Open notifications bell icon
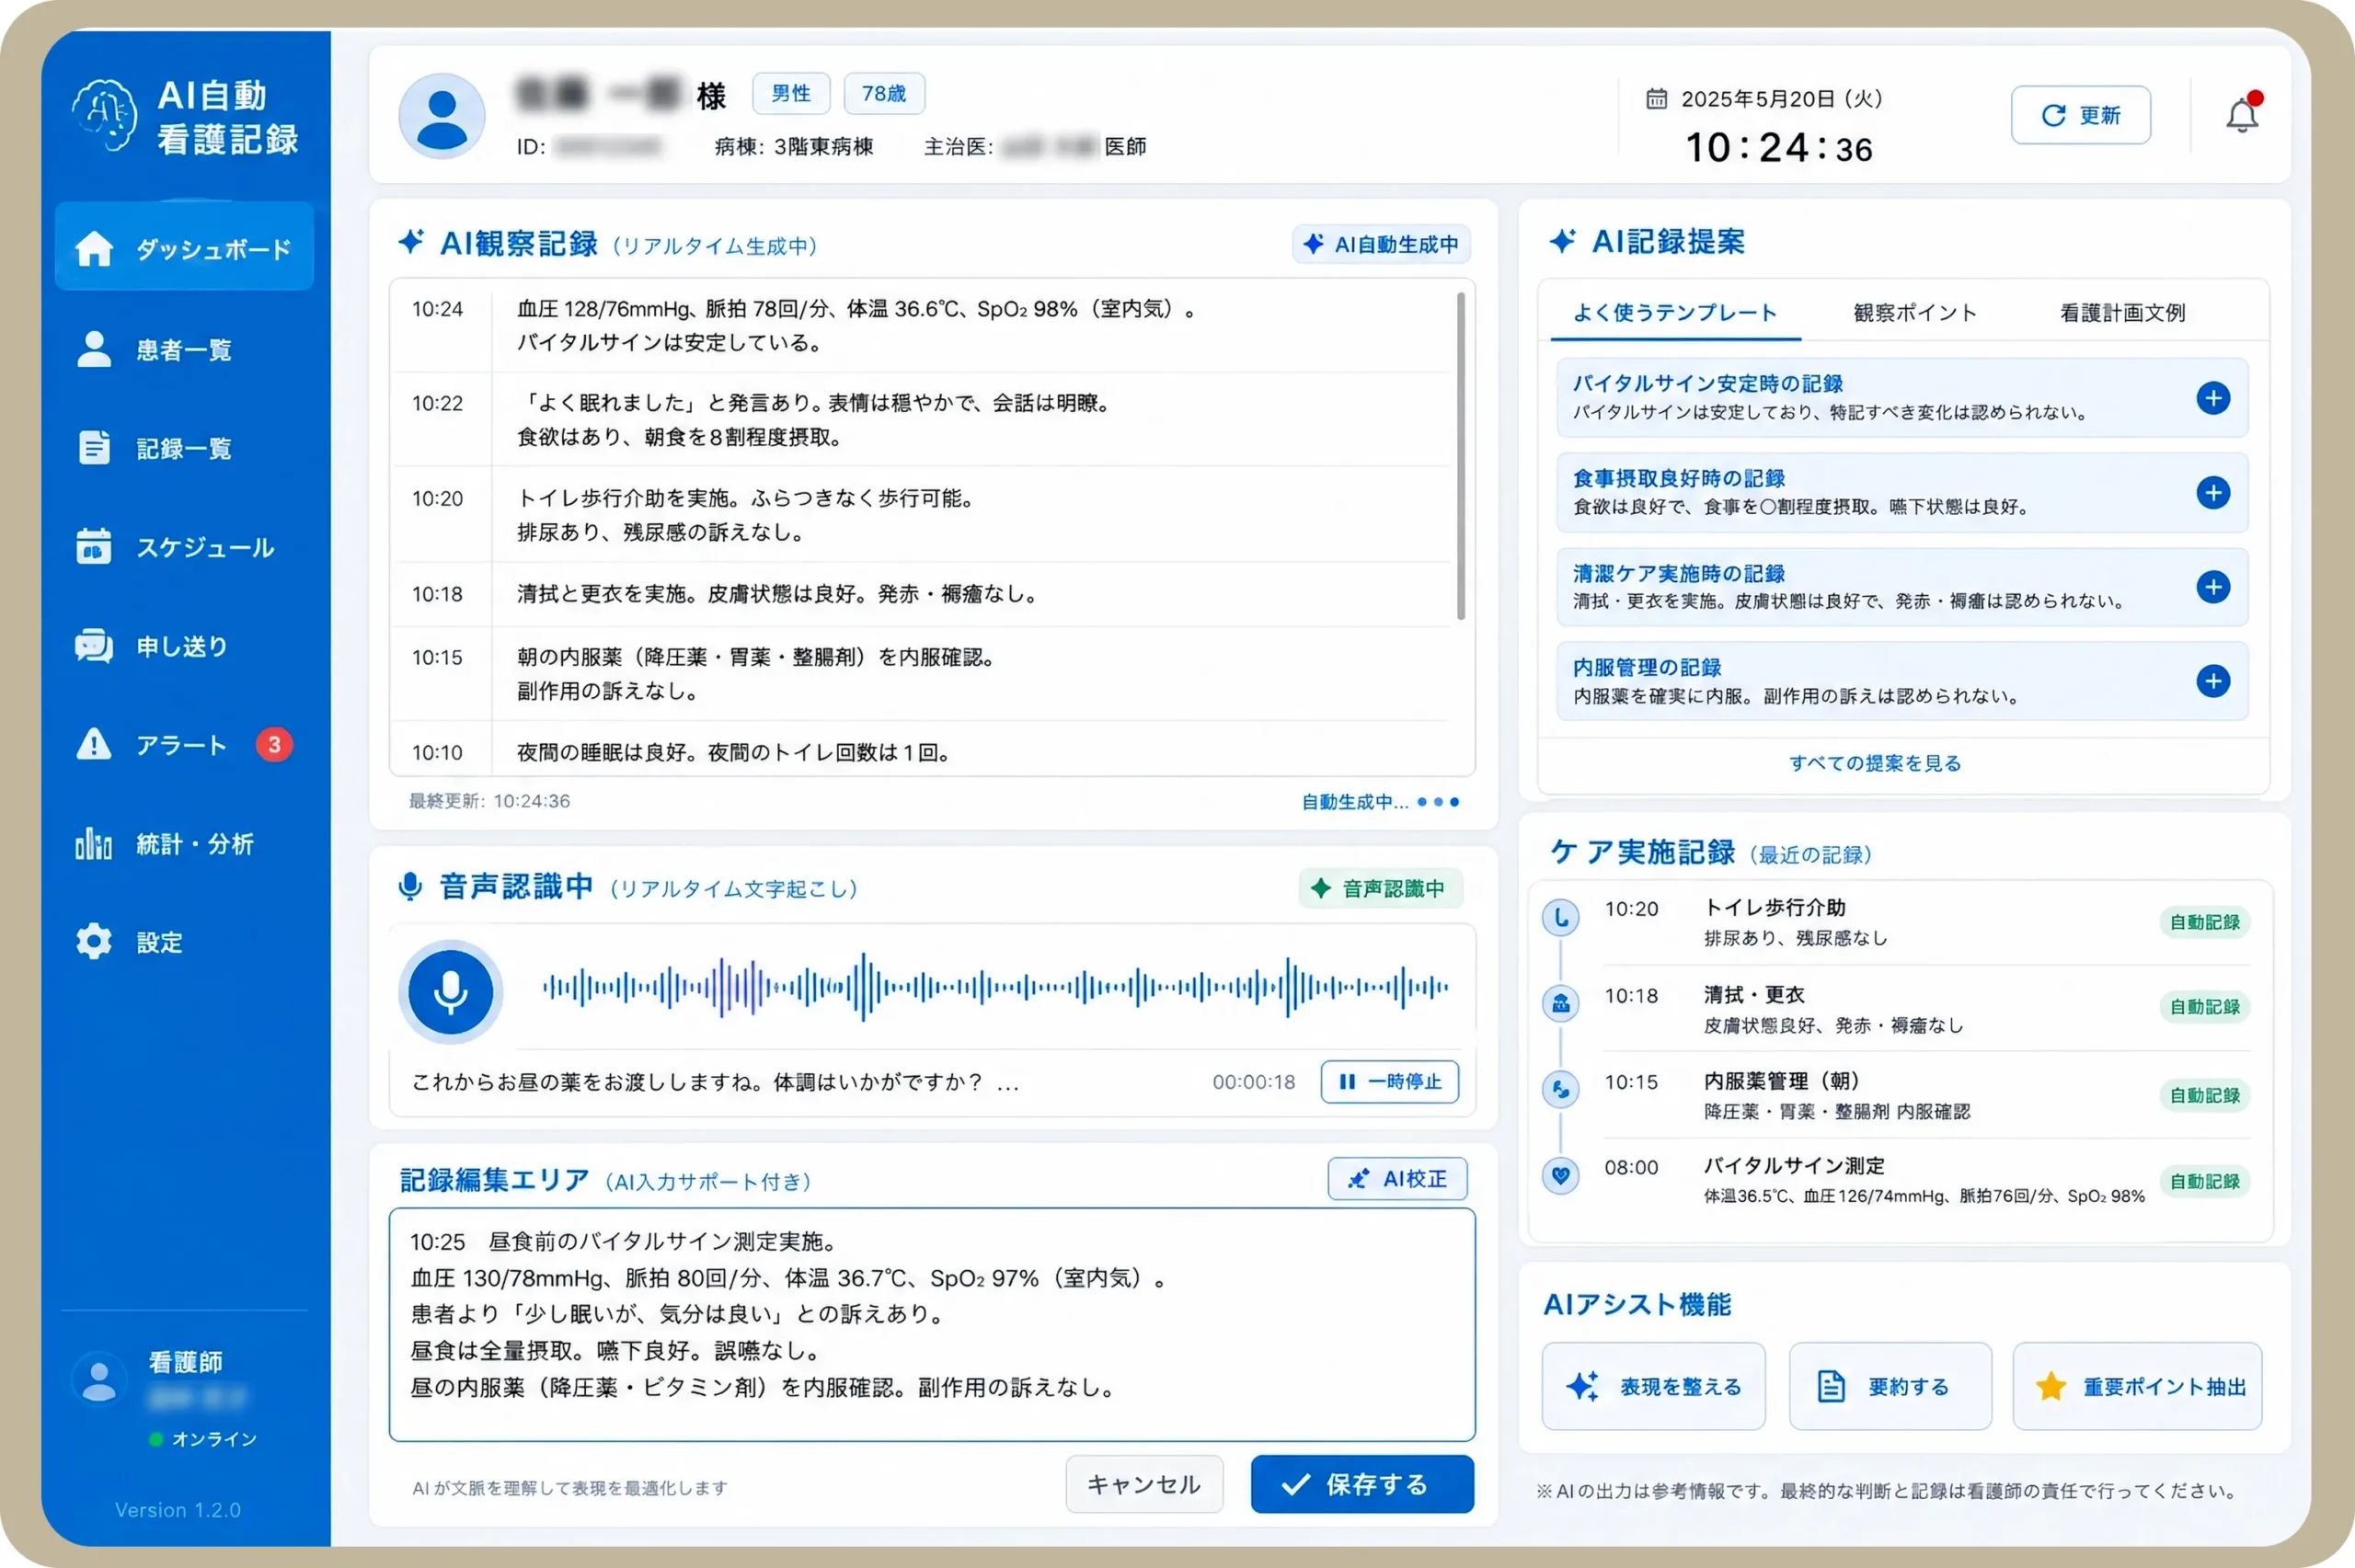Screen dimensions: 2355x1568 tap(2242, 115)
